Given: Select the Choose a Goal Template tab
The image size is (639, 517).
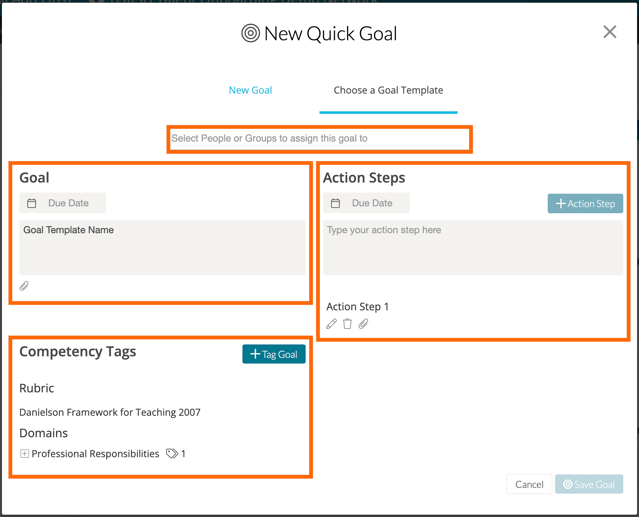Looking at the screenshot, I should (x=388, y=90).
